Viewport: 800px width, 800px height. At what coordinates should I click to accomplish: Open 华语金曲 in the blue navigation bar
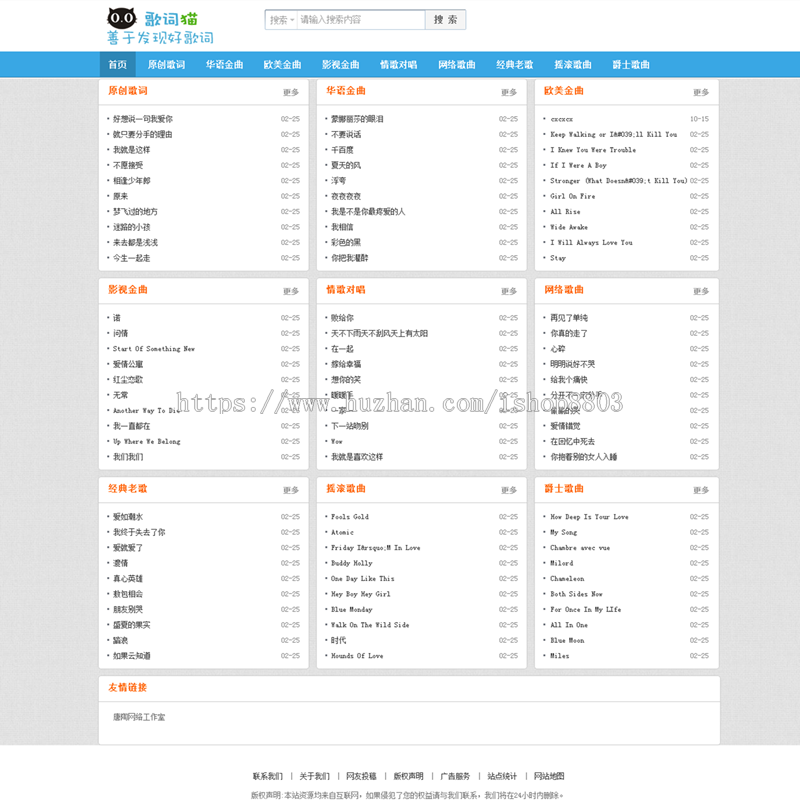click(224, 65)
